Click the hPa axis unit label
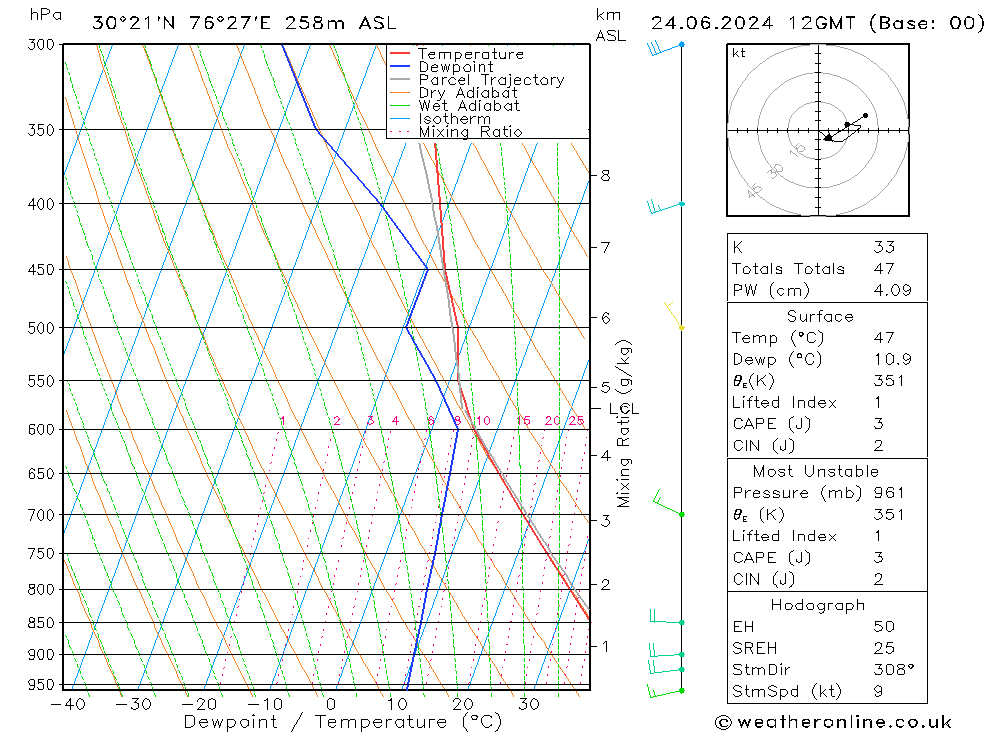This screenshot has height=733, width=1000. click(46, 15)
